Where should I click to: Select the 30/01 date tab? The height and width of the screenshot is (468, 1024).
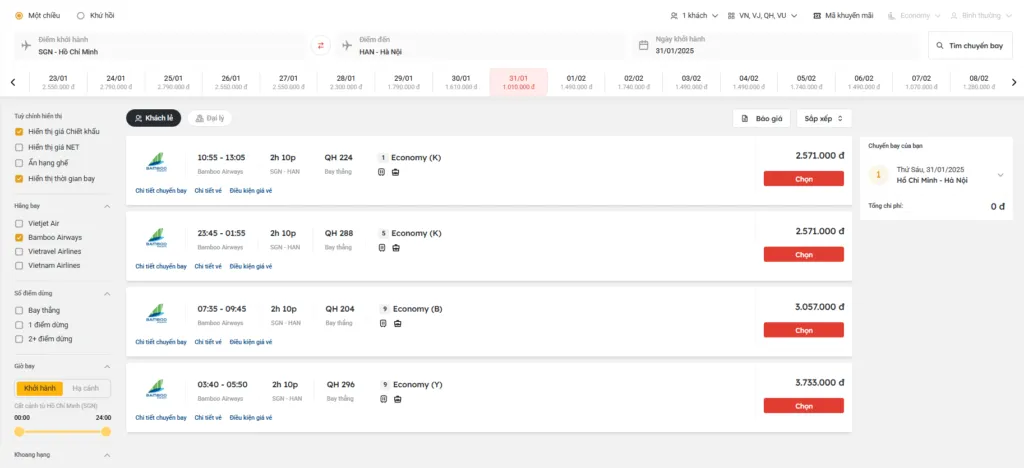[x=461, y=82]
